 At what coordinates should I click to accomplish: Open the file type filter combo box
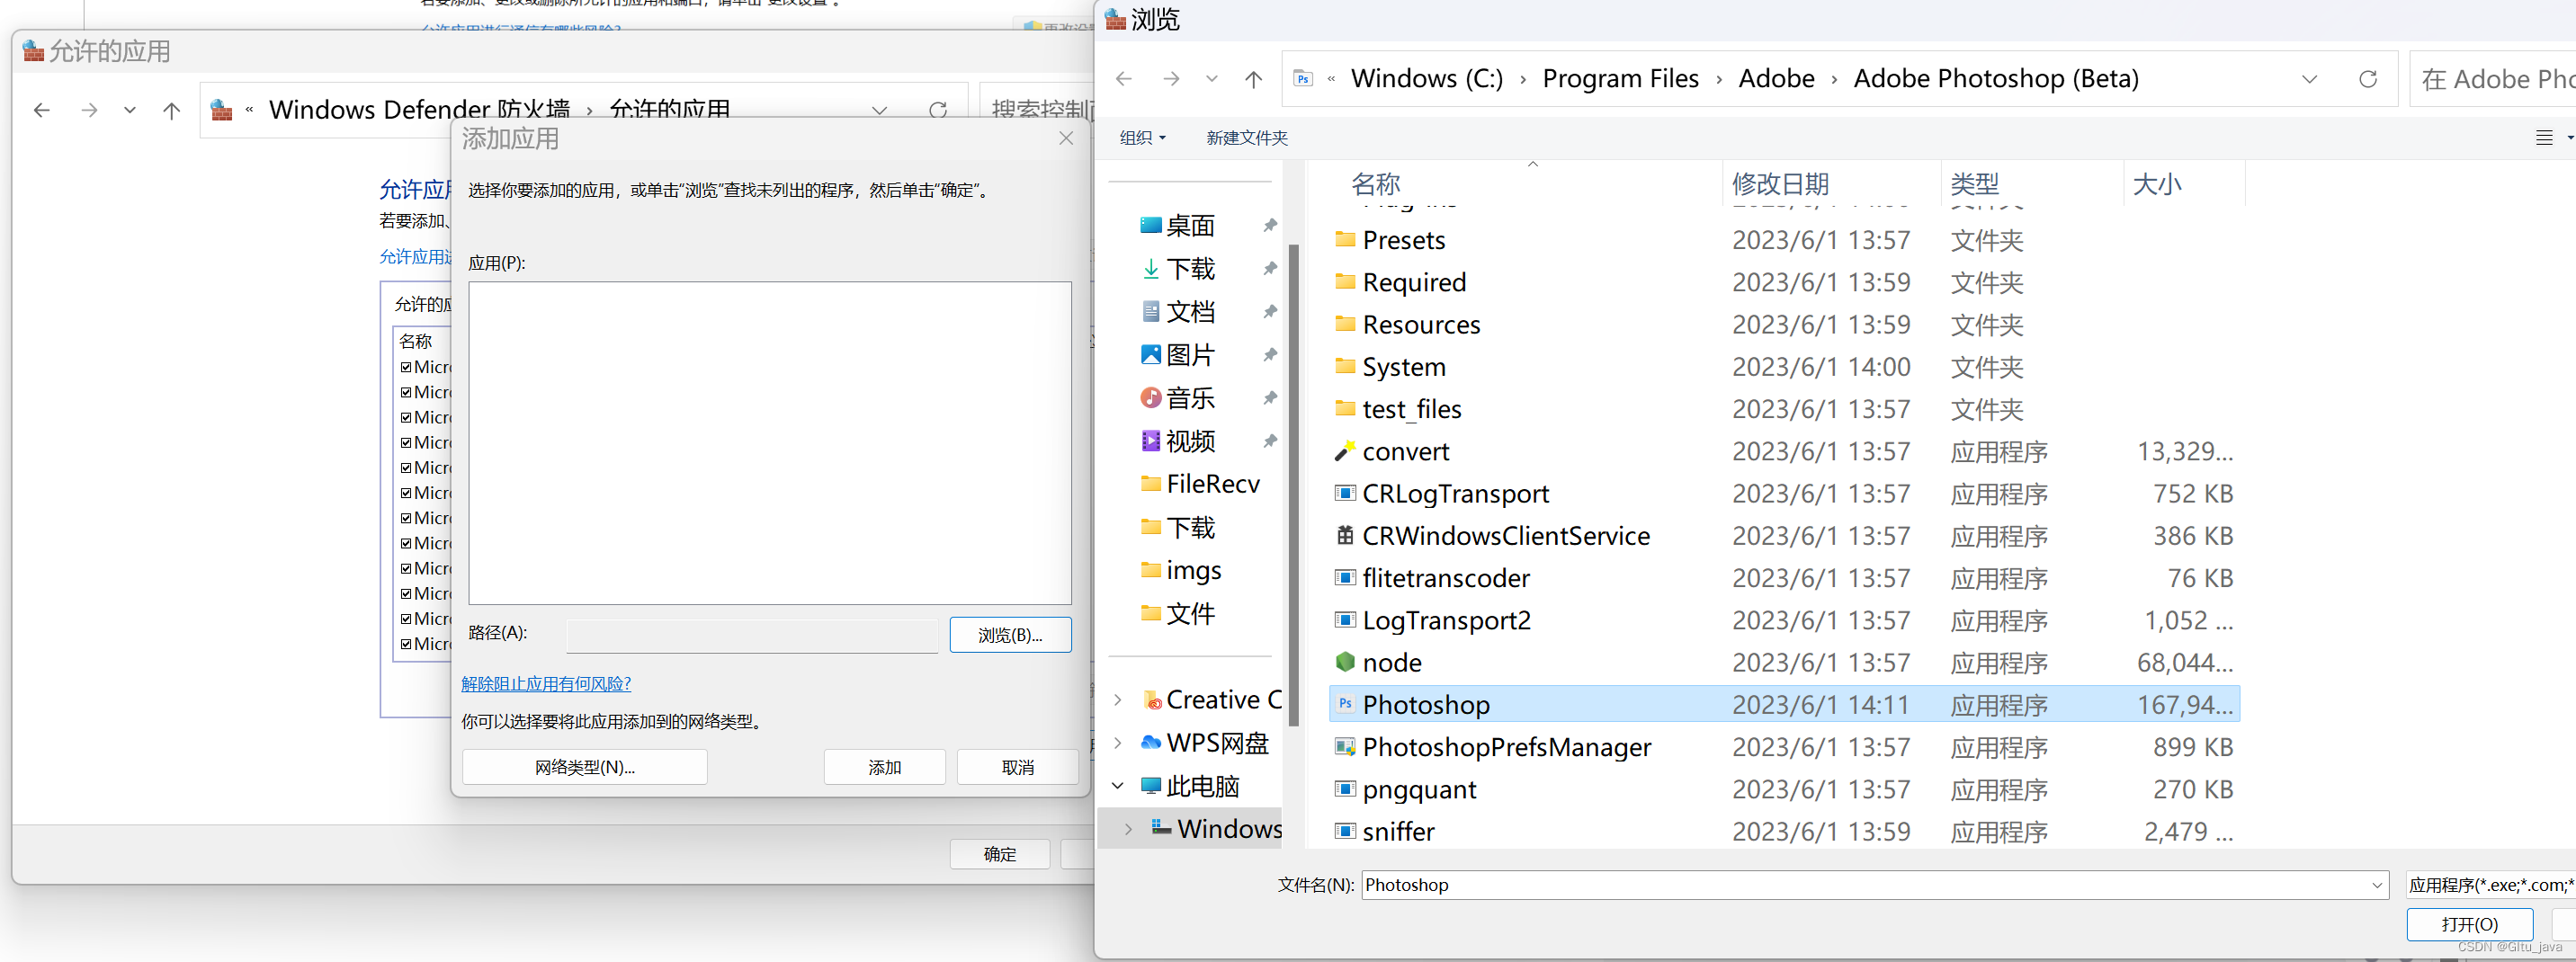coord(2489,885)
